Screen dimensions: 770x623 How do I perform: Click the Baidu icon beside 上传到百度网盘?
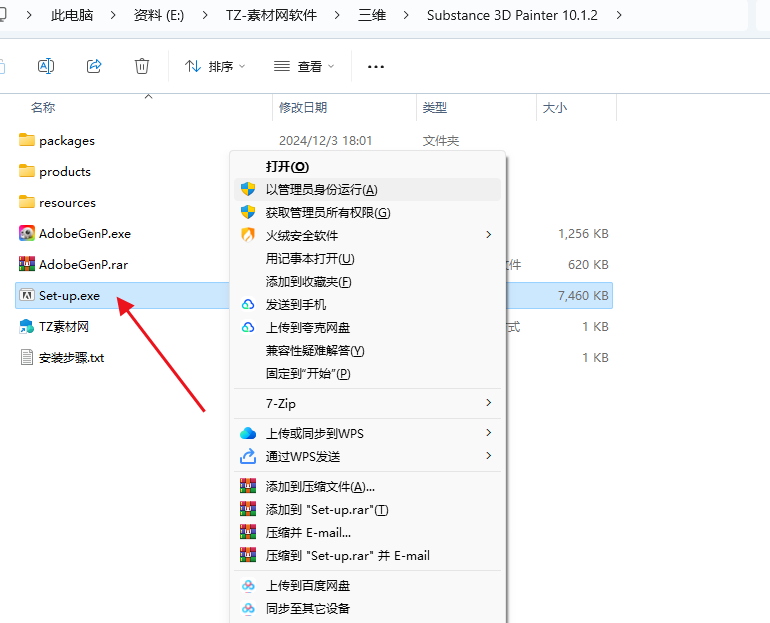click(x=248, y=585)
